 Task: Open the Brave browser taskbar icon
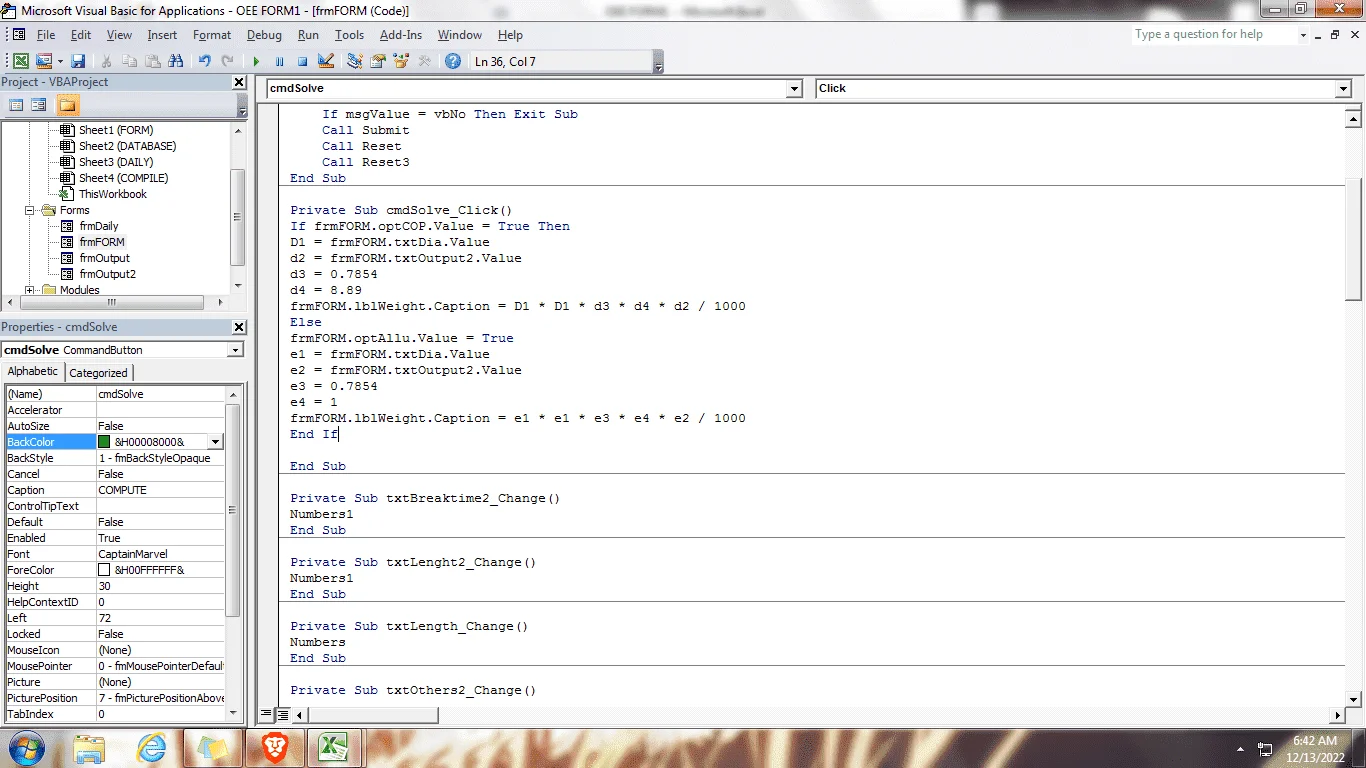tap(274, 747)
